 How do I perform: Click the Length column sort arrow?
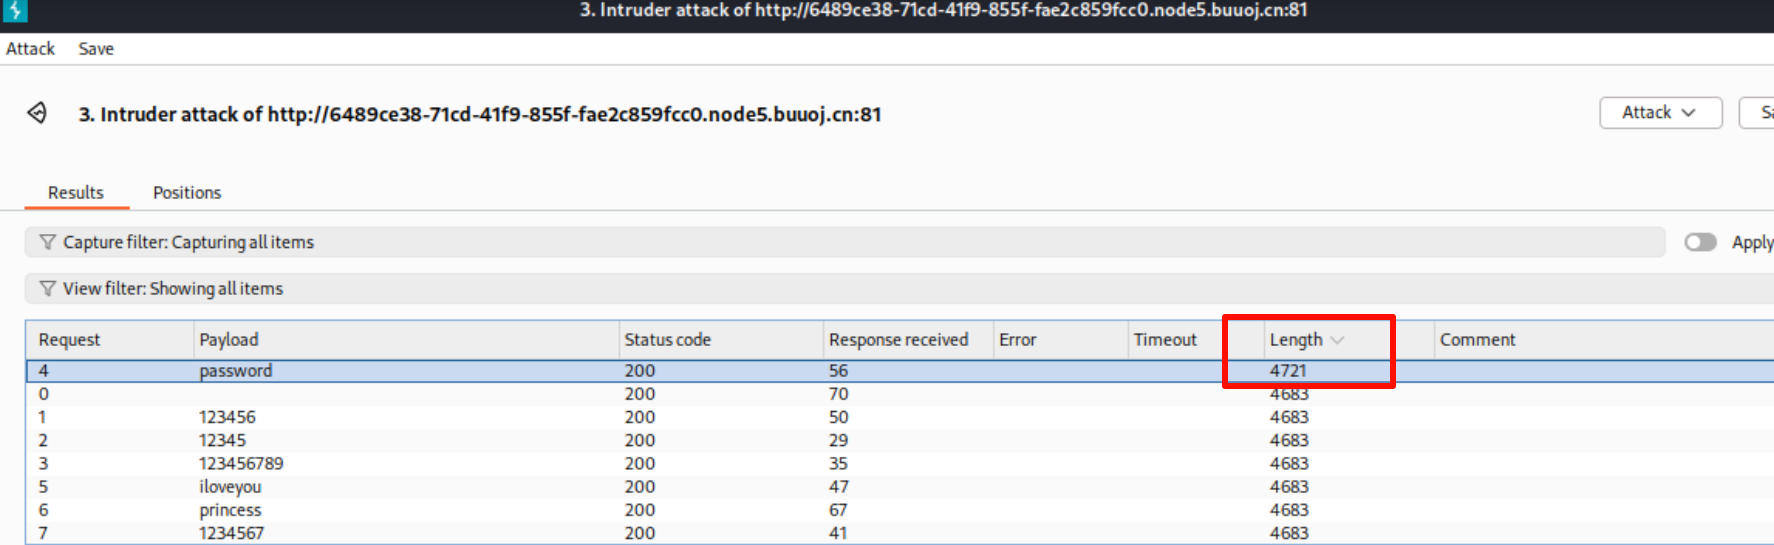tap(1337, 340)
